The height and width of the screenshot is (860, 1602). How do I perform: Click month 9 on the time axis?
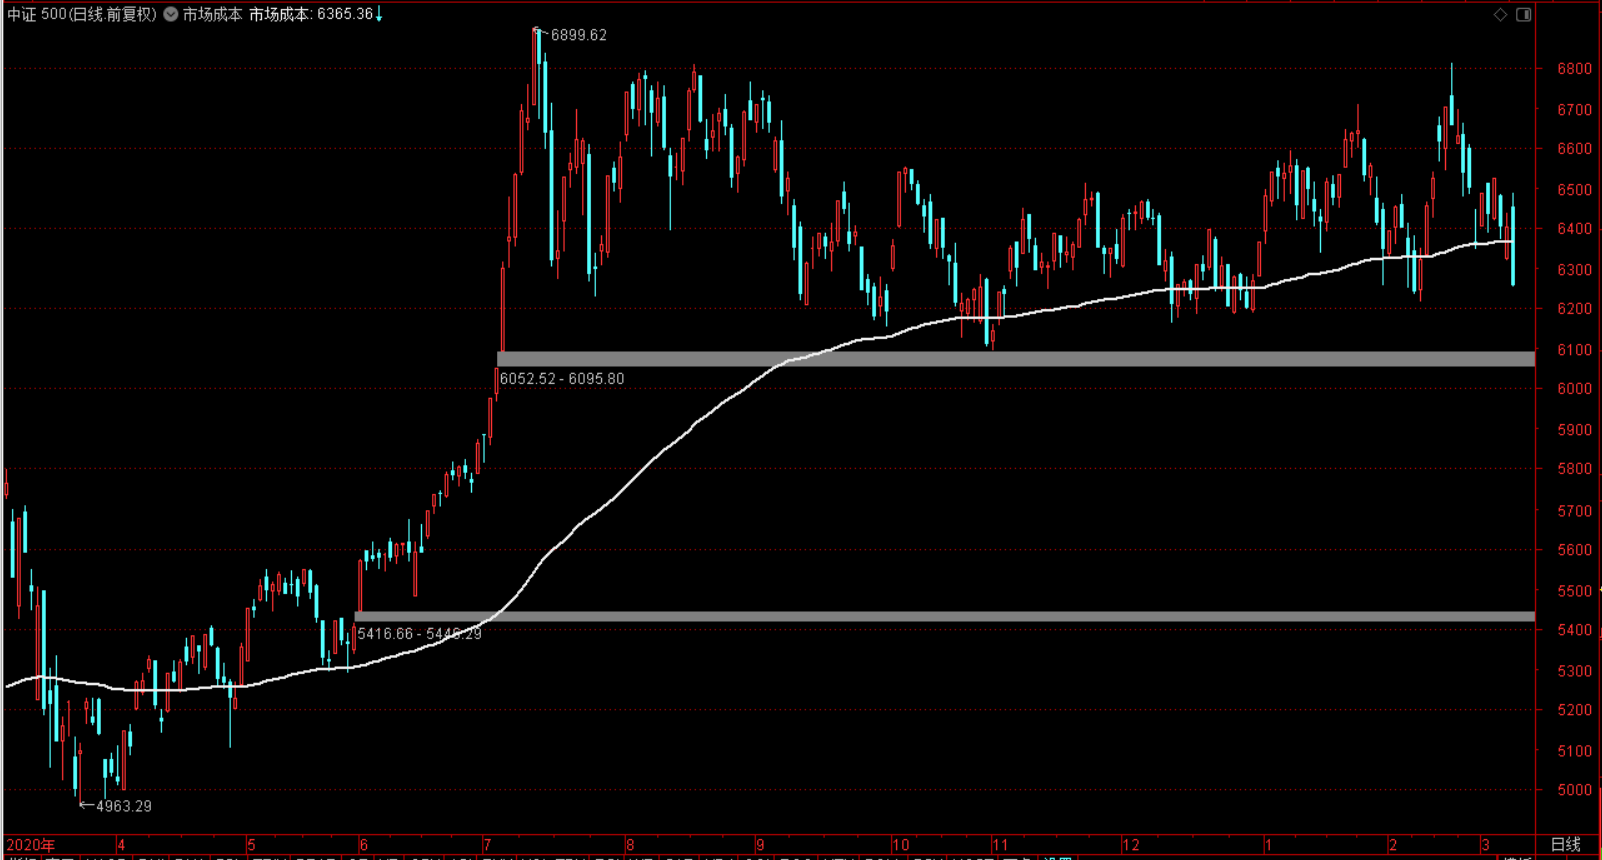[x=760, y=845]
